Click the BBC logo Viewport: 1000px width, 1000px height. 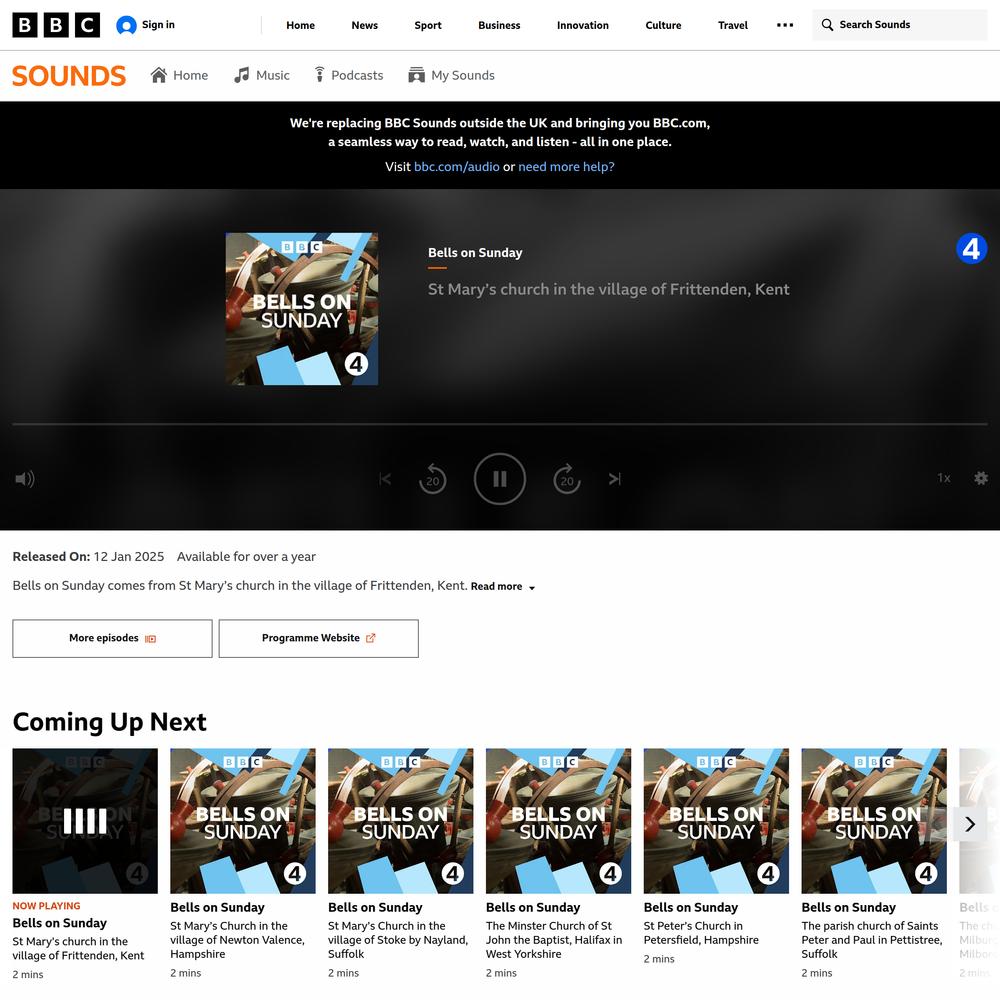[x=56, y=25]
